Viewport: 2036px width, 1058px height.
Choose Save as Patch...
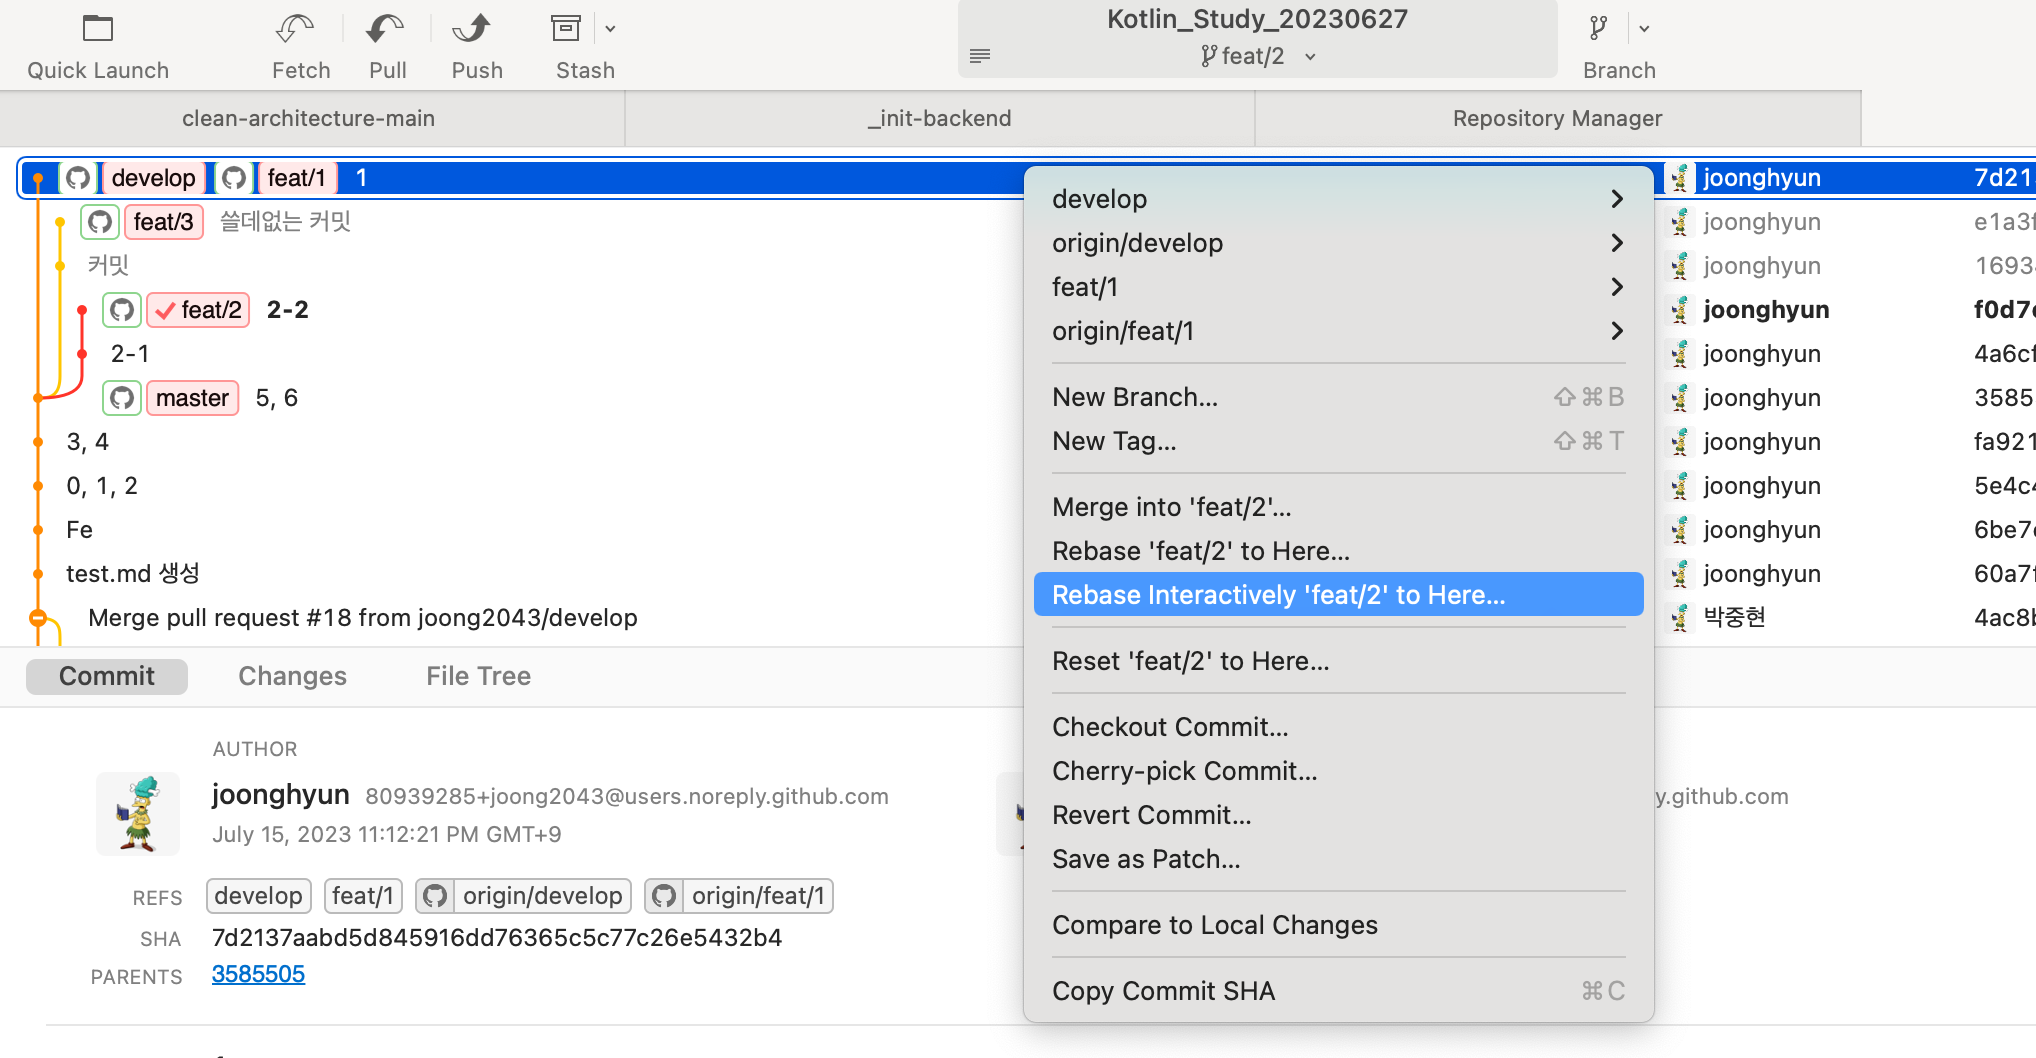(1338, 859)
